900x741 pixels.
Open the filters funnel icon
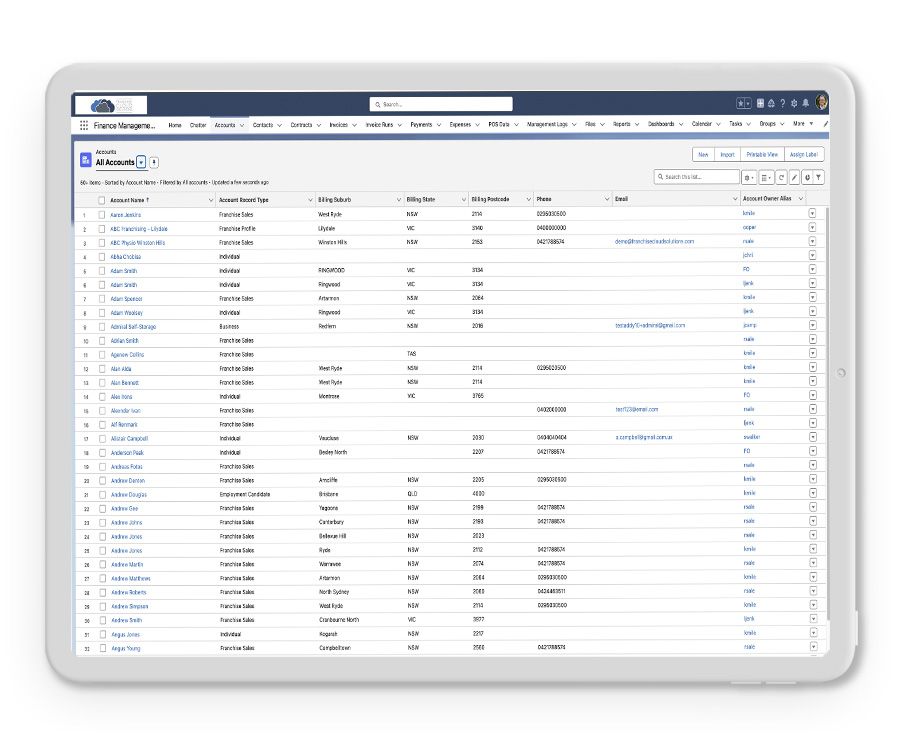click(819, 177)
